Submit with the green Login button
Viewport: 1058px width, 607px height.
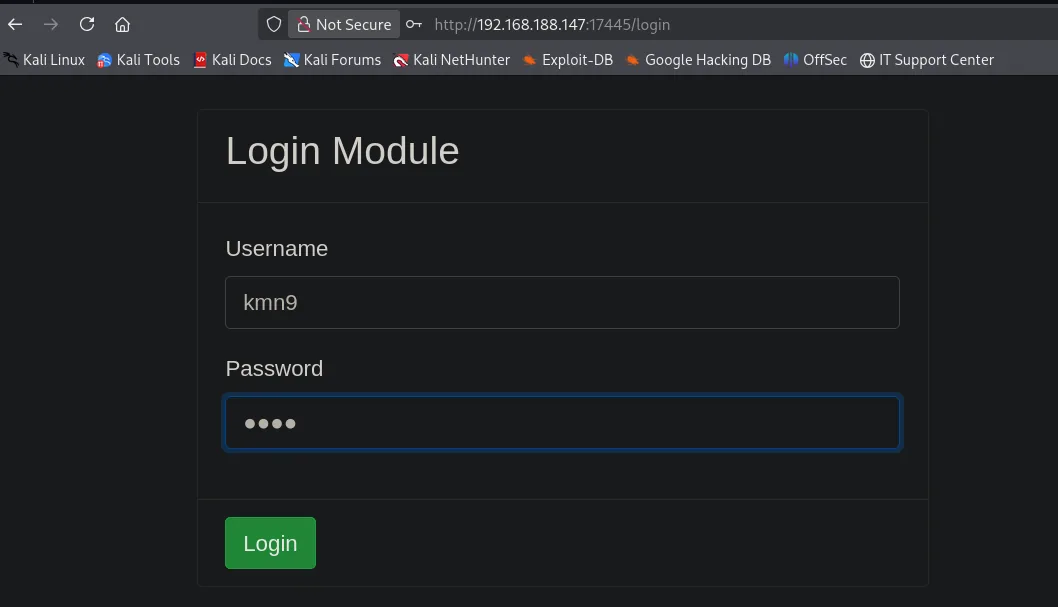pyautogui.click(x=270, y=543)
